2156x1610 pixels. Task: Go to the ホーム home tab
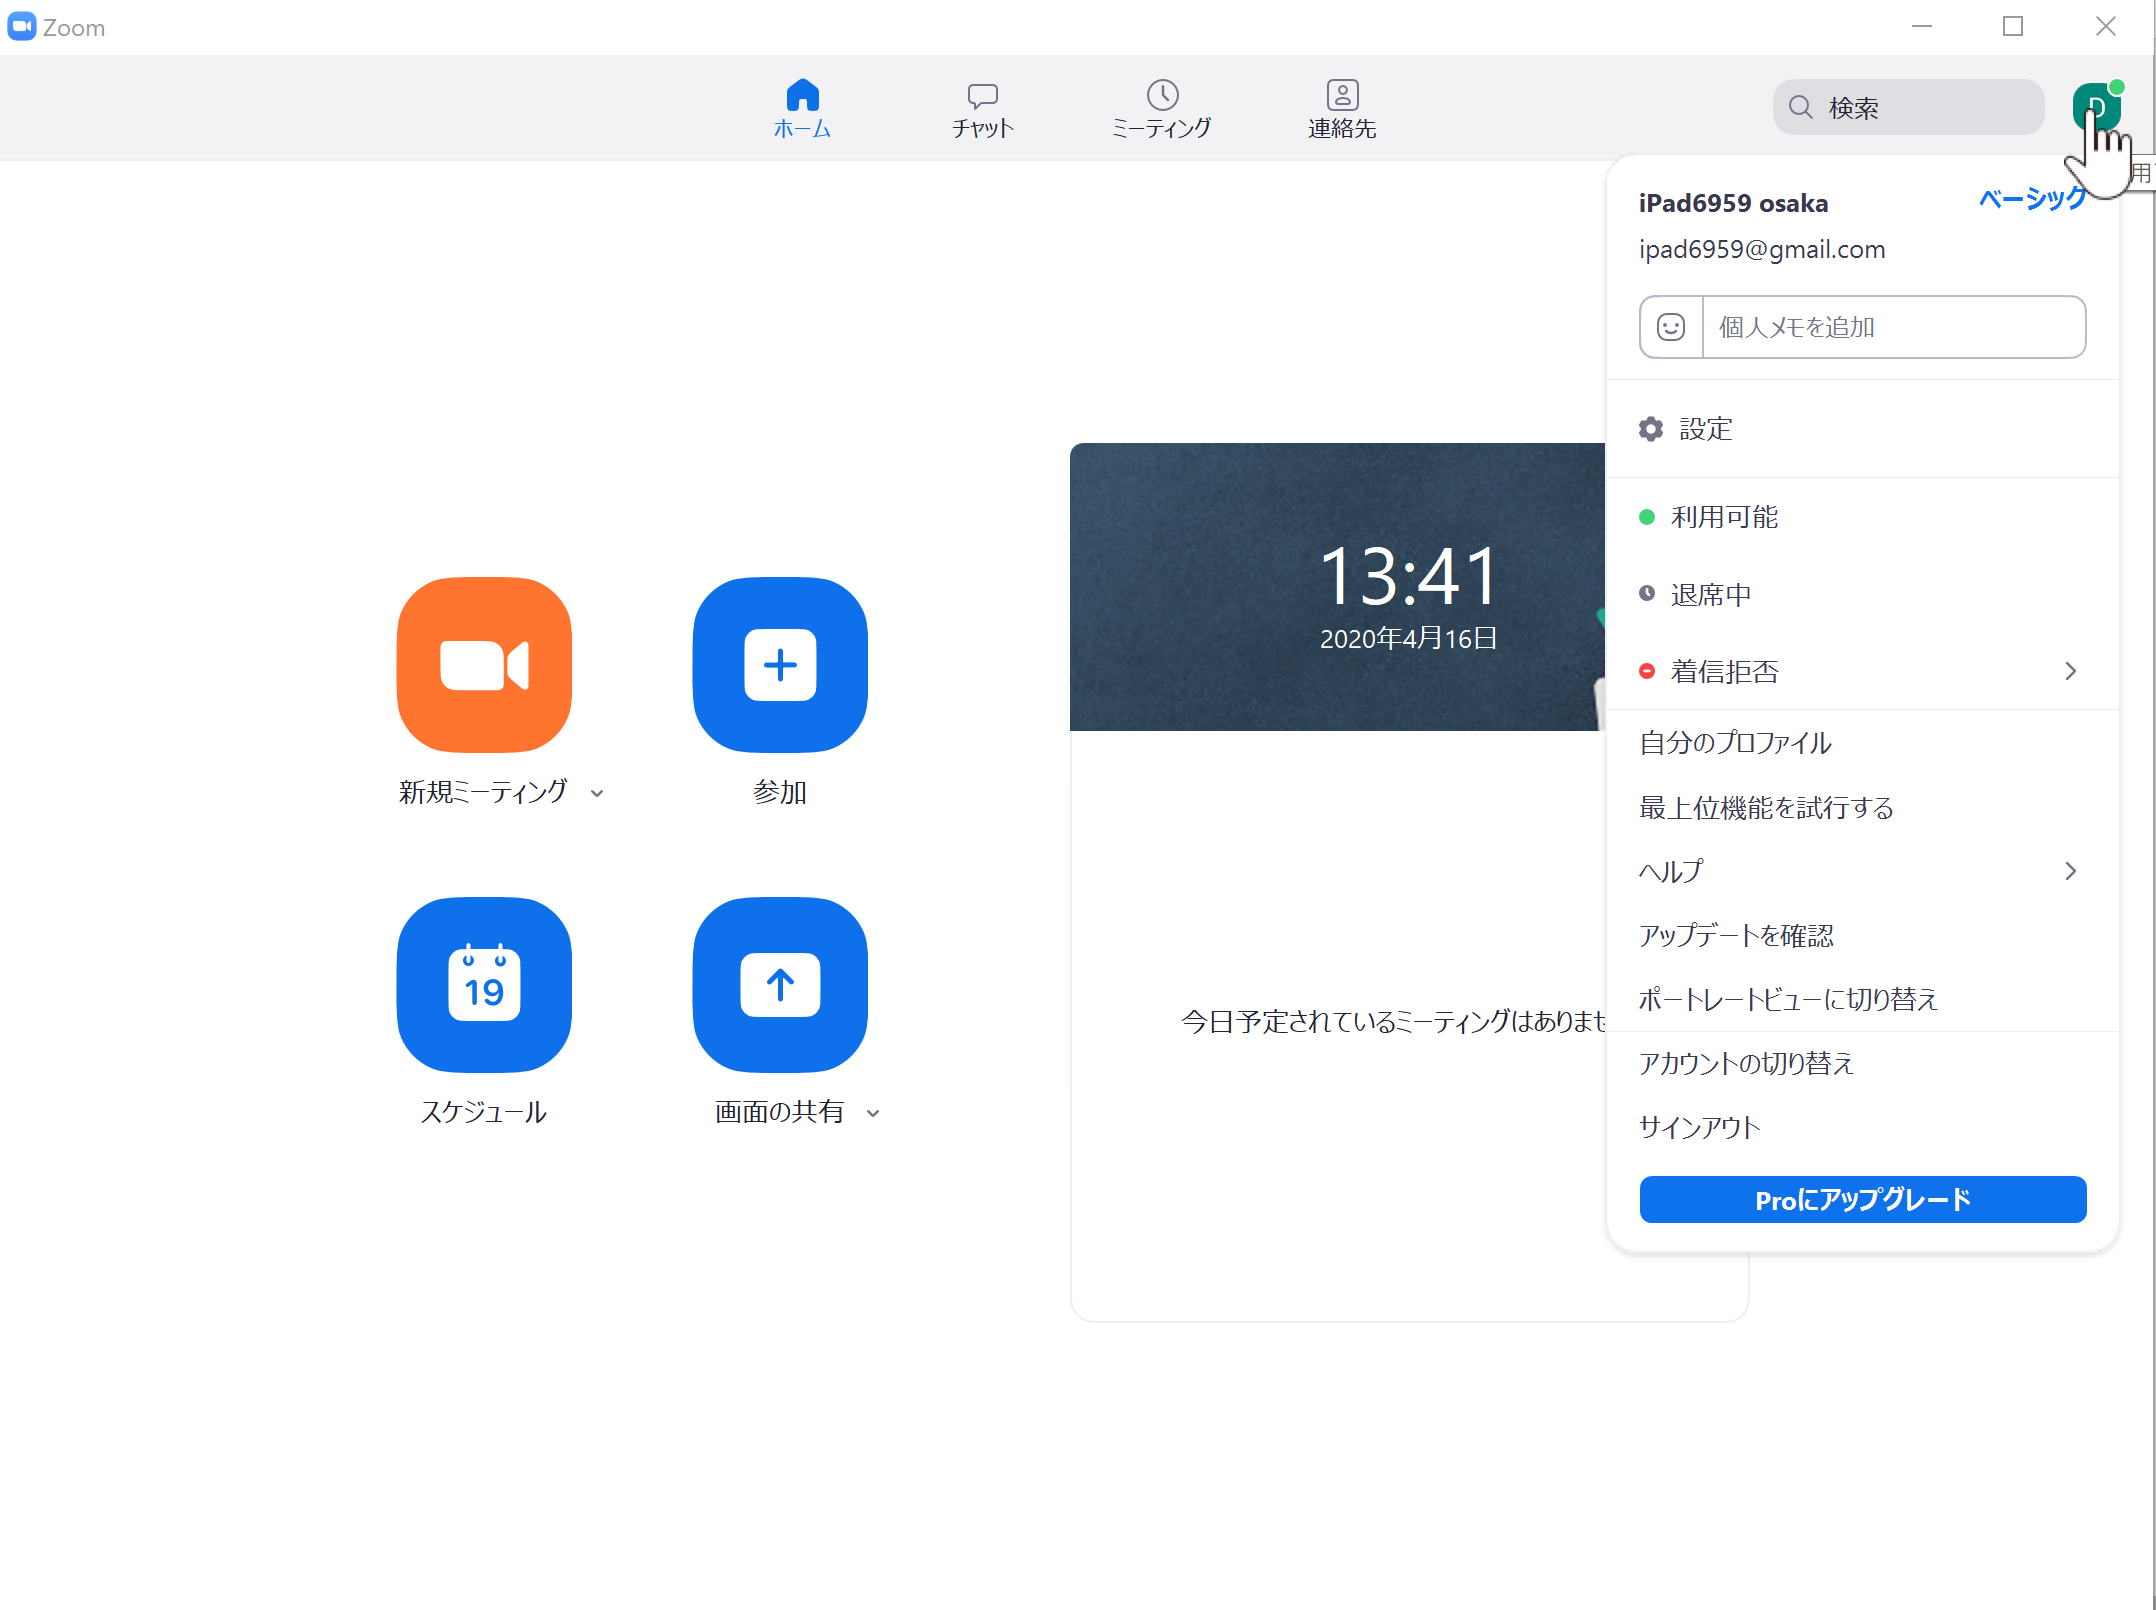802,110
